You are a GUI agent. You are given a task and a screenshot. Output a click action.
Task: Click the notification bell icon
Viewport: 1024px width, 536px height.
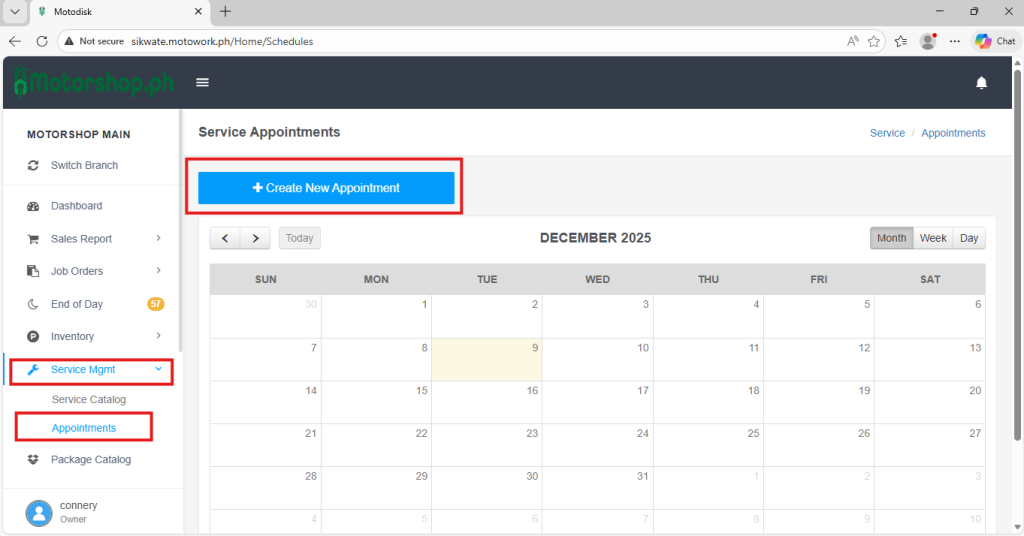(x=981, y=82)
